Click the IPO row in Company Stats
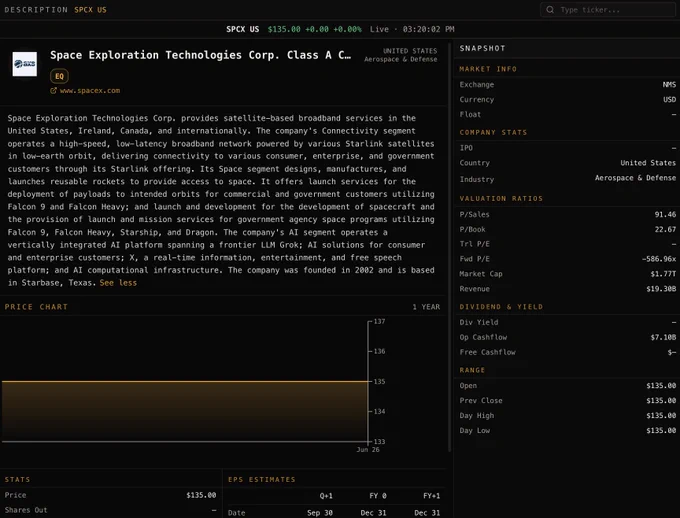Screen dimensions: 680x518 click(567, 148)
